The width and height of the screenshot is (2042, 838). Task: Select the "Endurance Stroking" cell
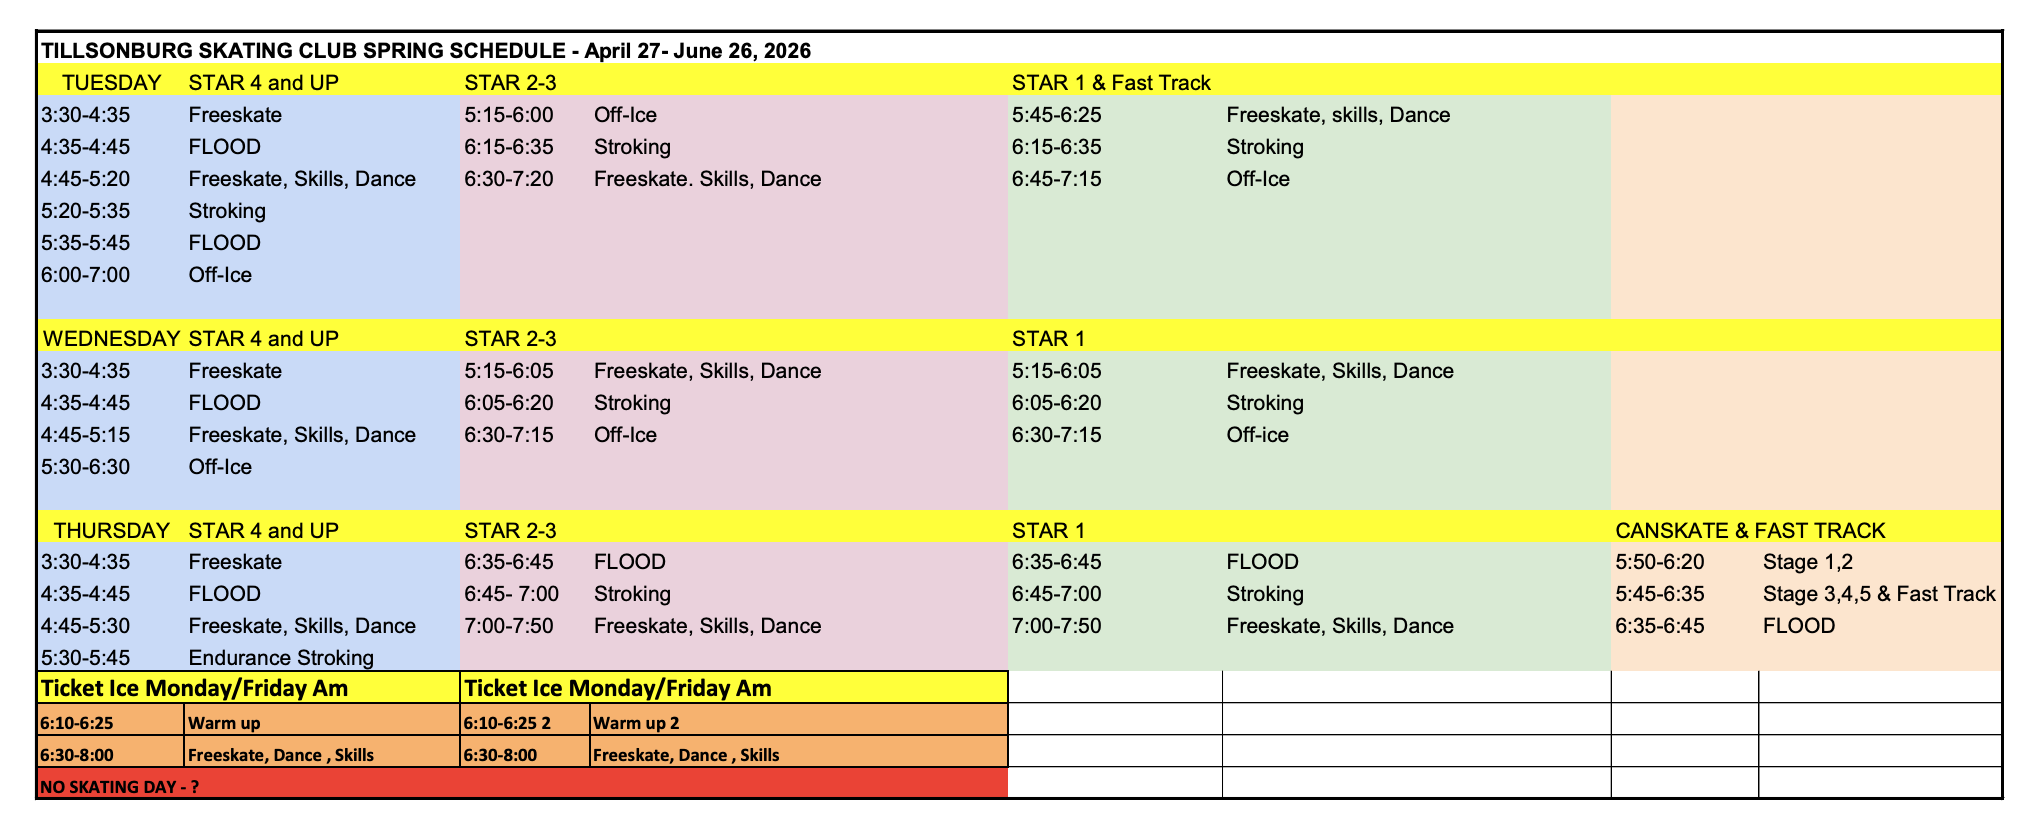281,658
